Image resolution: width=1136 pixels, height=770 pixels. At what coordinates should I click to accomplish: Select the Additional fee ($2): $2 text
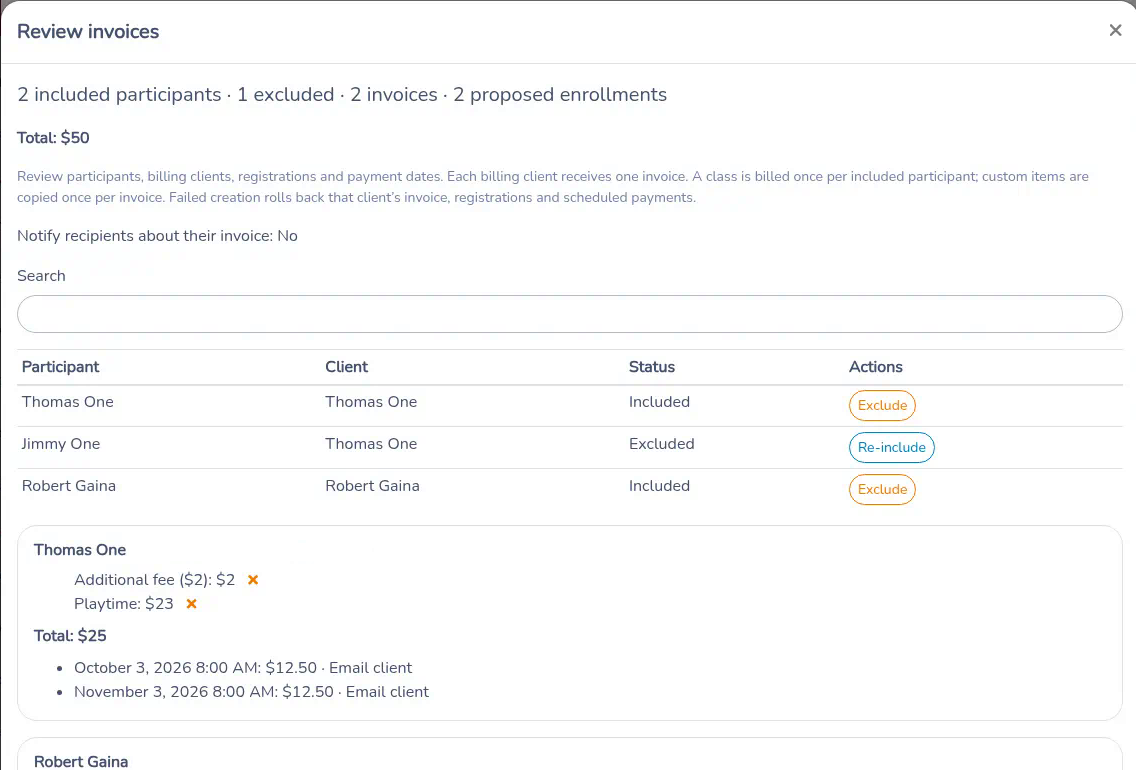[154, 579]
